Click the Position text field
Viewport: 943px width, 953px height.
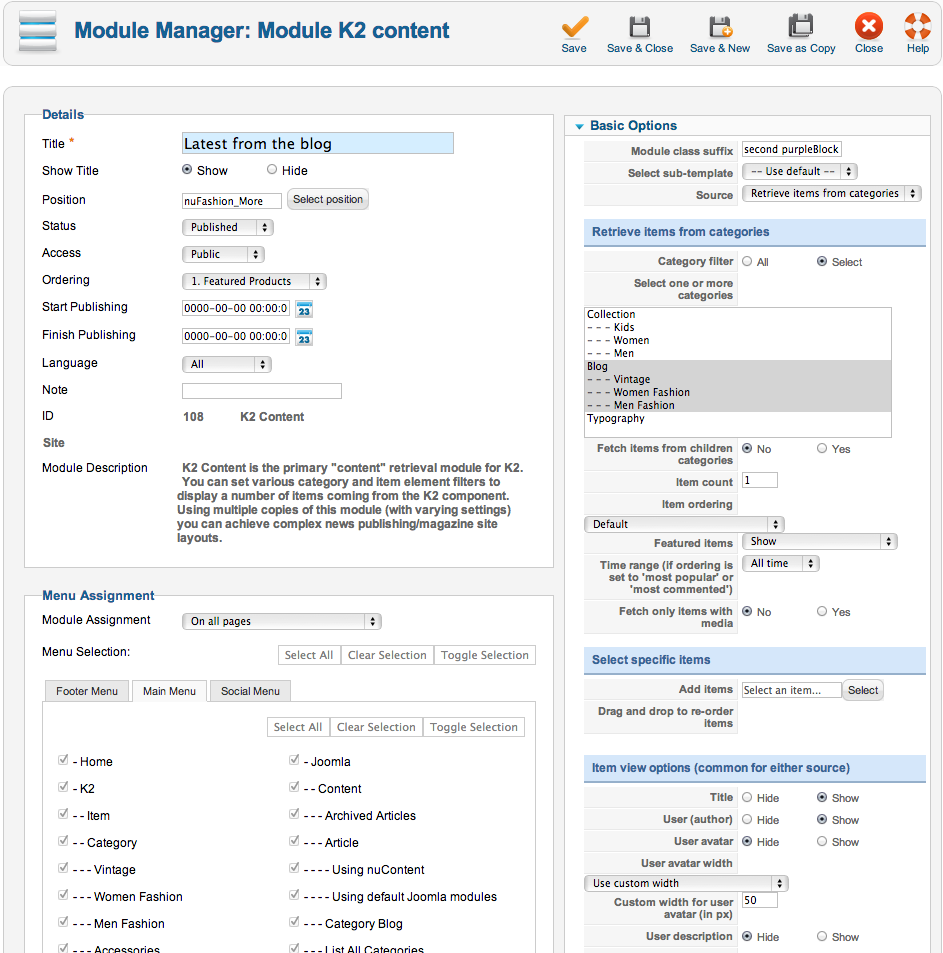click(232, 201)
